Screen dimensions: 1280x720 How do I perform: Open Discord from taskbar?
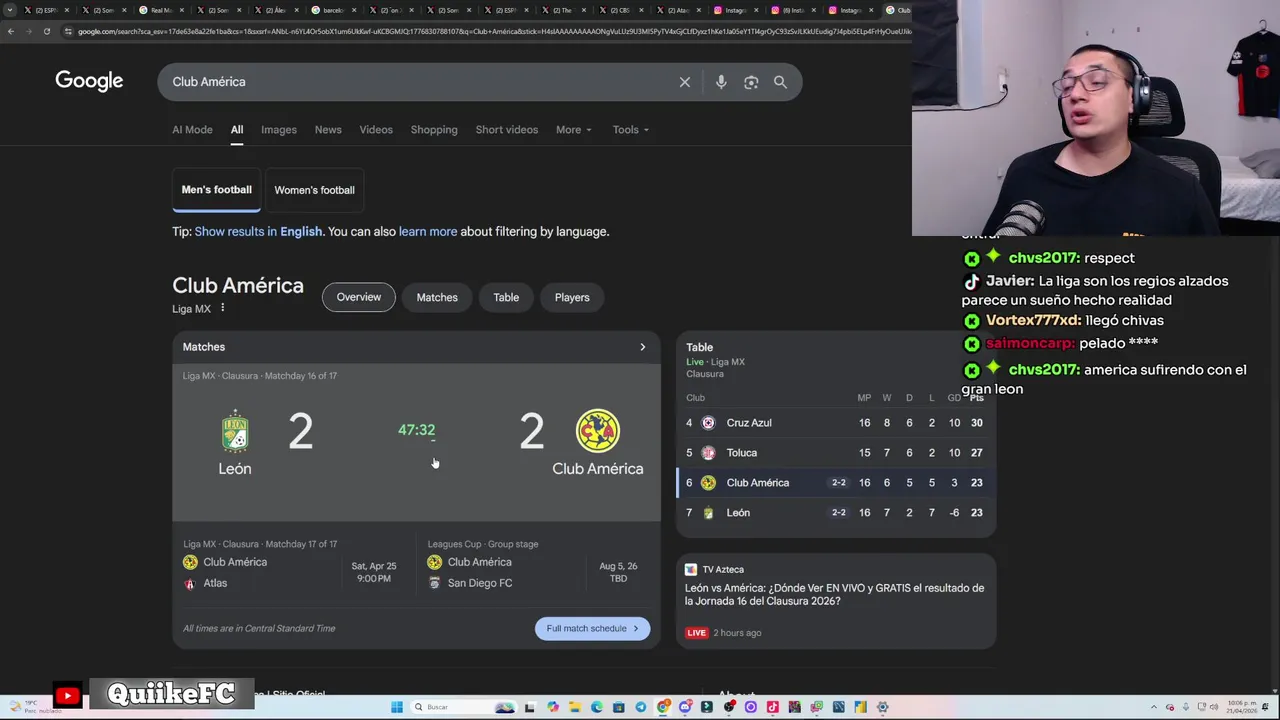pyautogui.click(x=685, y=707)
